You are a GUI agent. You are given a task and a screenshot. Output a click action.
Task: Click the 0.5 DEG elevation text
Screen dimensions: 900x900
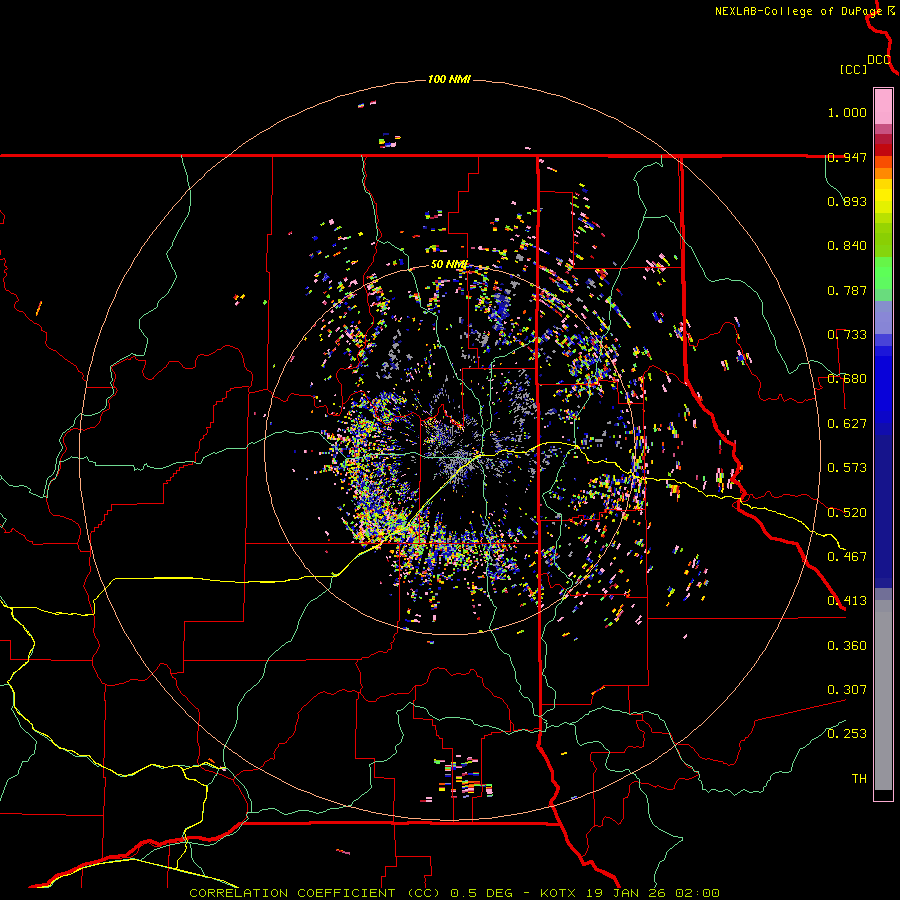[482, 893]
